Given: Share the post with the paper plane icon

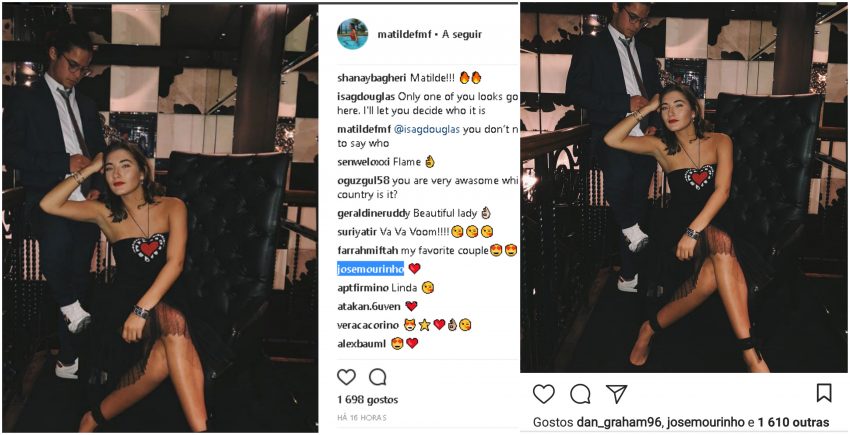Looking at the screenshot, I should (x=617, y=393).
